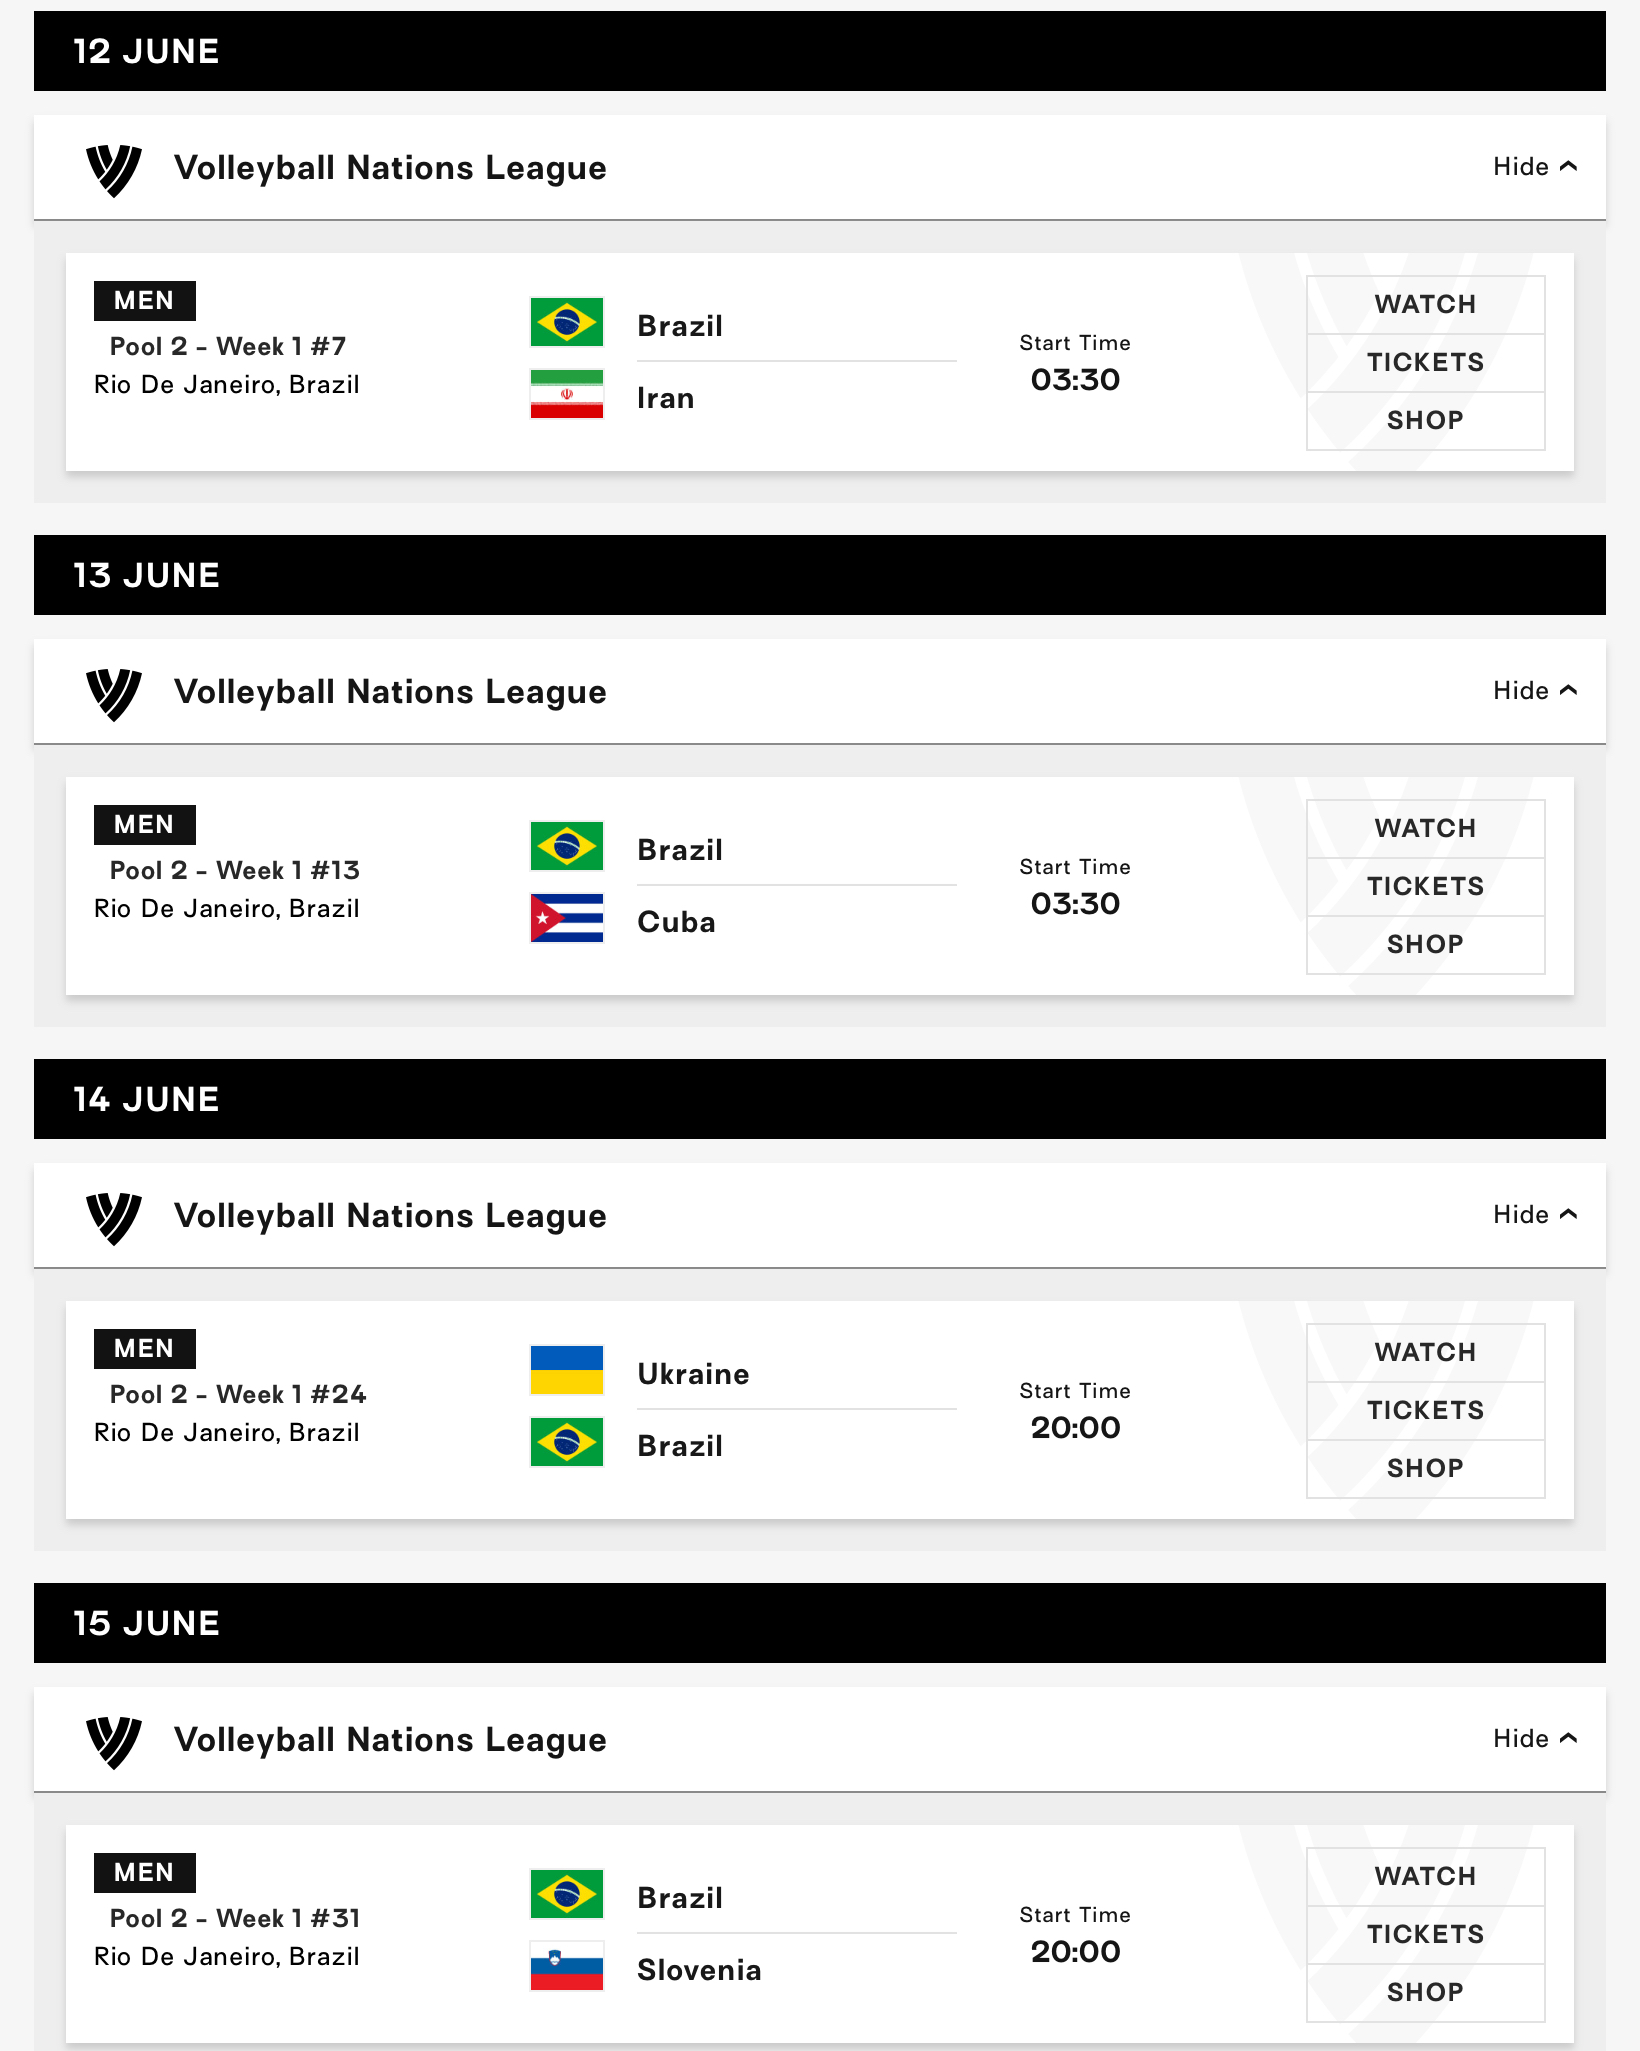This screenshot has height=2051, width=1640.
Task: Click TICKETS for the Brazil vs Cuba match
Action: (x=1425, y=887)
